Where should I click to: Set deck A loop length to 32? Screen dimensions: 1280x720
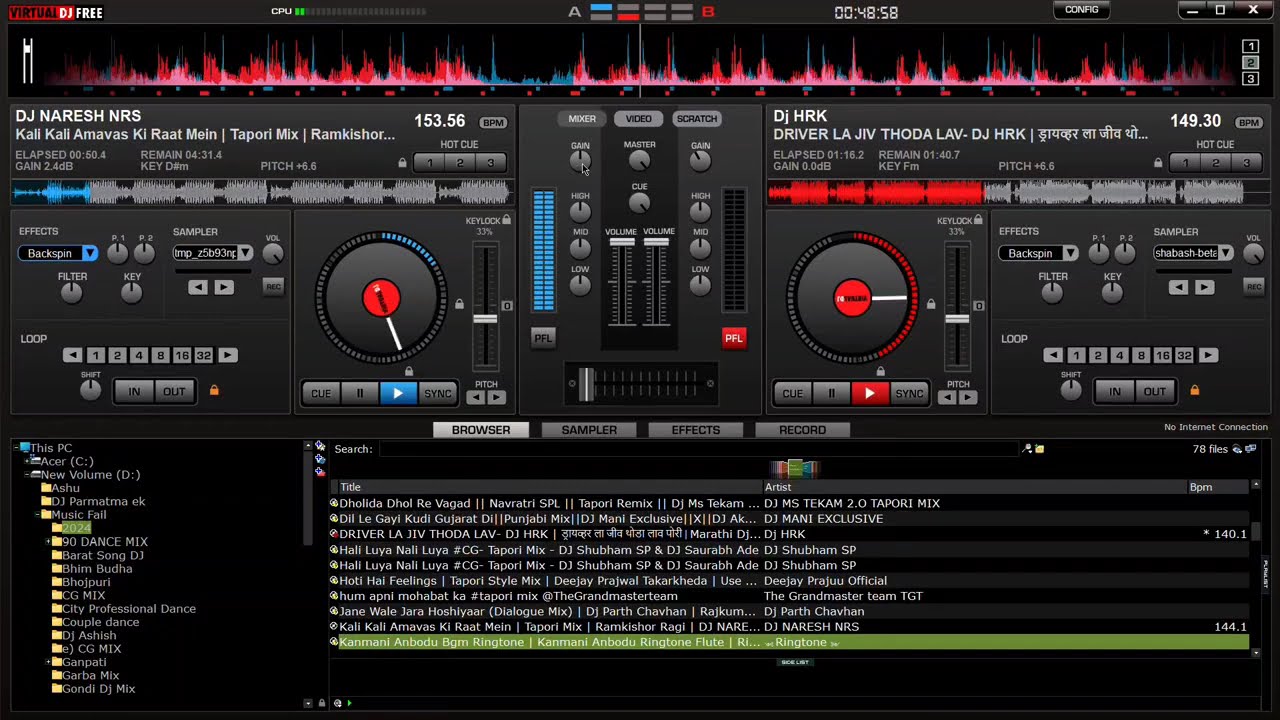pyautogui.click(x=204, y=355)
